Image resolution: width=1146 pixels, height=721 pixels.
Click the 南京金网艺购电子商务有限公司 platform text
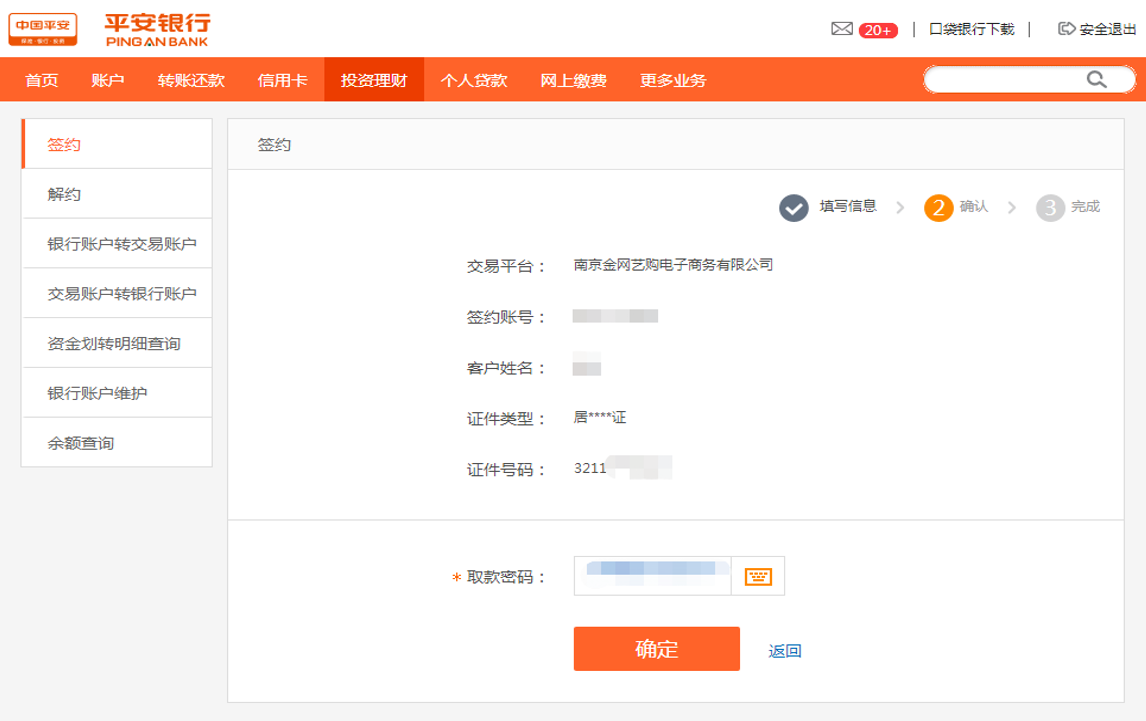(673, 265)
